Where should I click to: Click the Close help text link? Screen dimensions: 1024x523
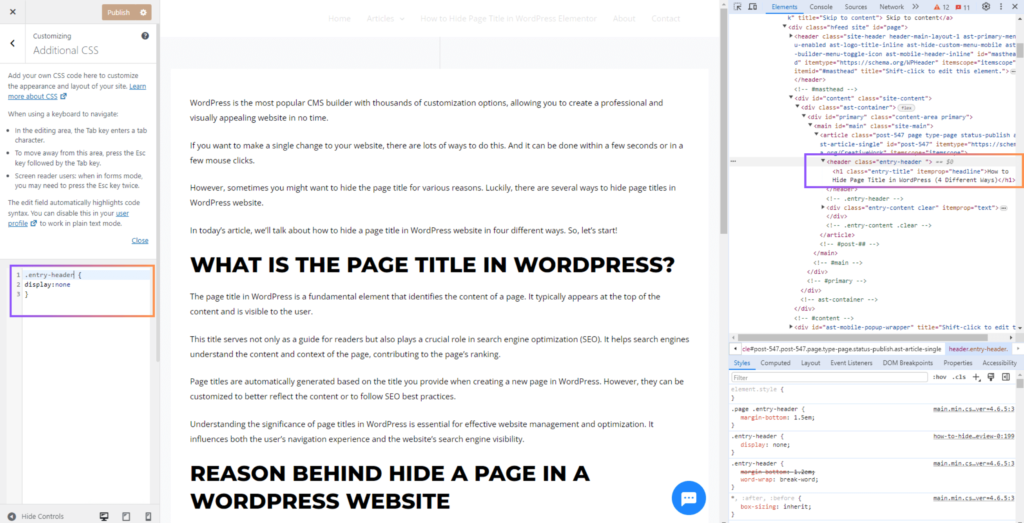pyautogui.click(x=140, y=240)
